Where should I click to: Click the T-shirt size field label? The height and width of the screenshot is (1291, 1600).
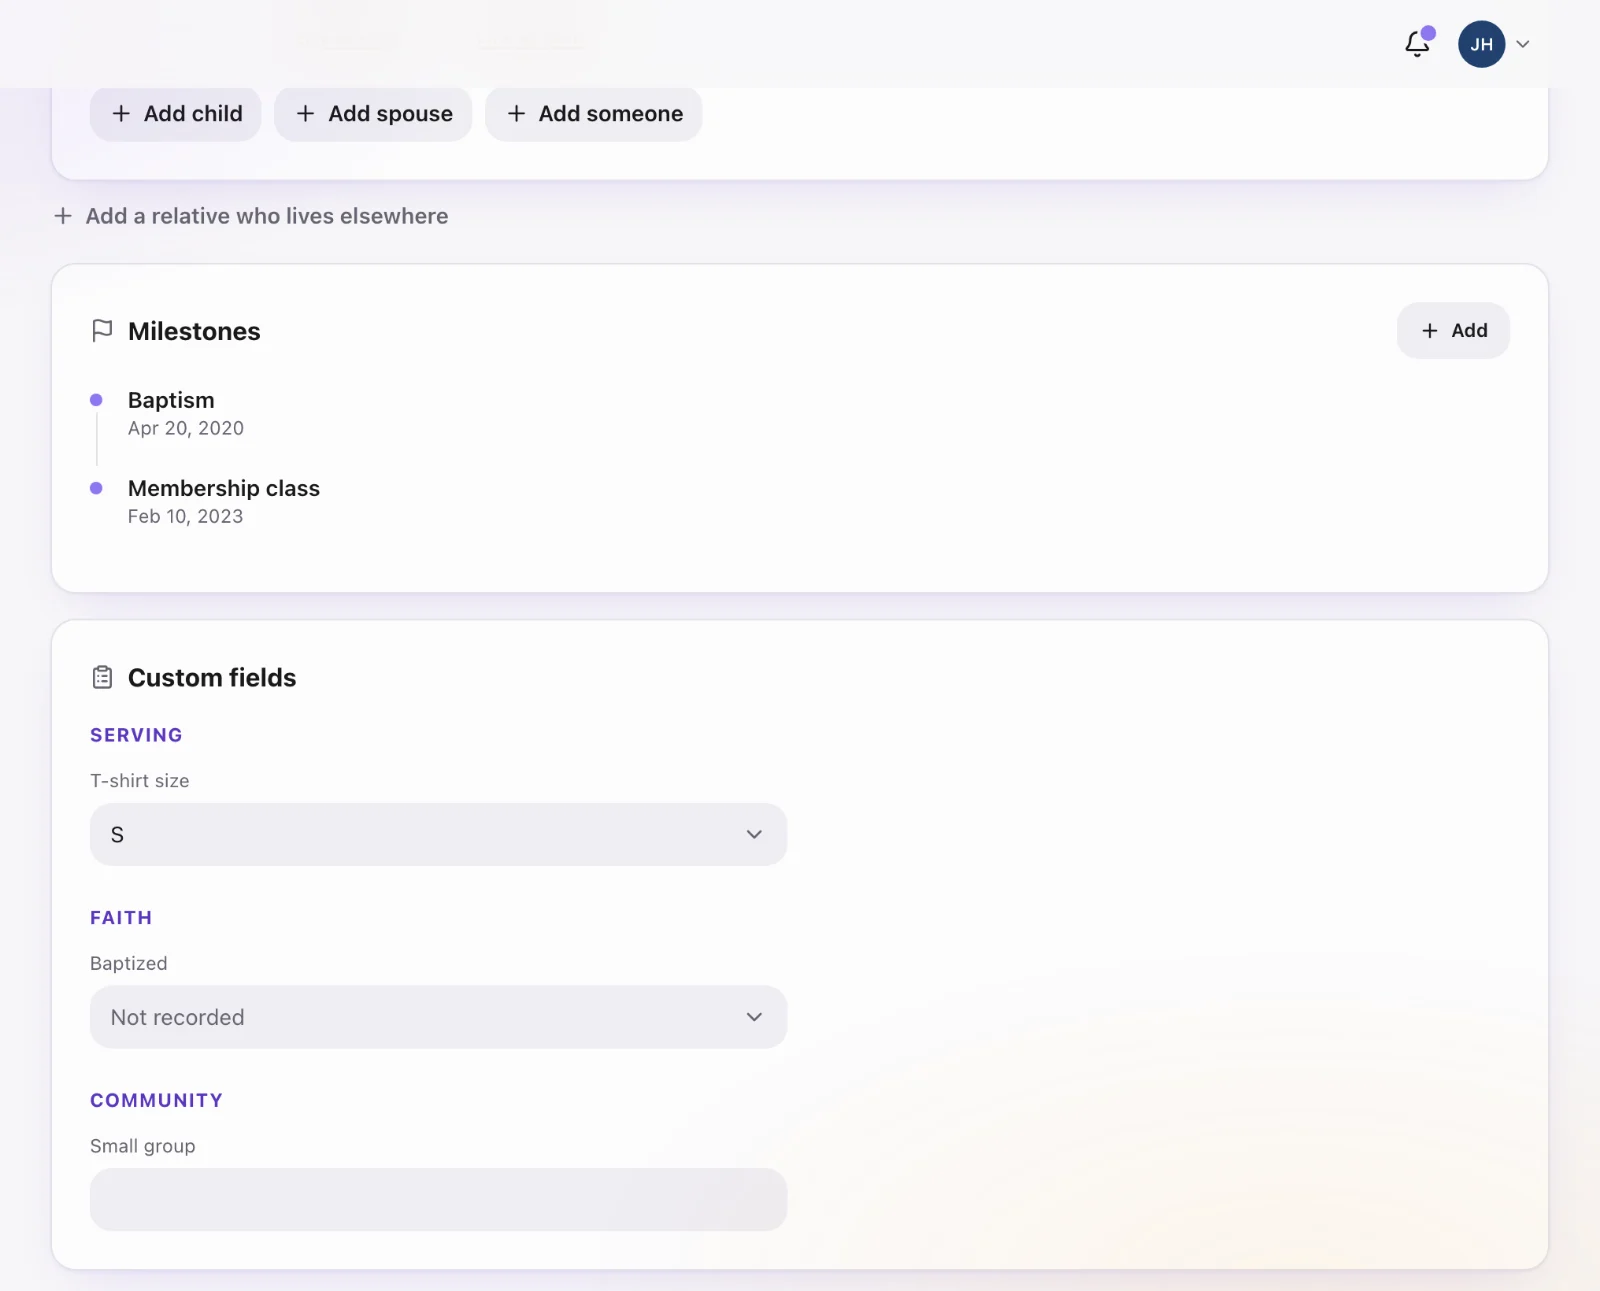click(140, 781)
